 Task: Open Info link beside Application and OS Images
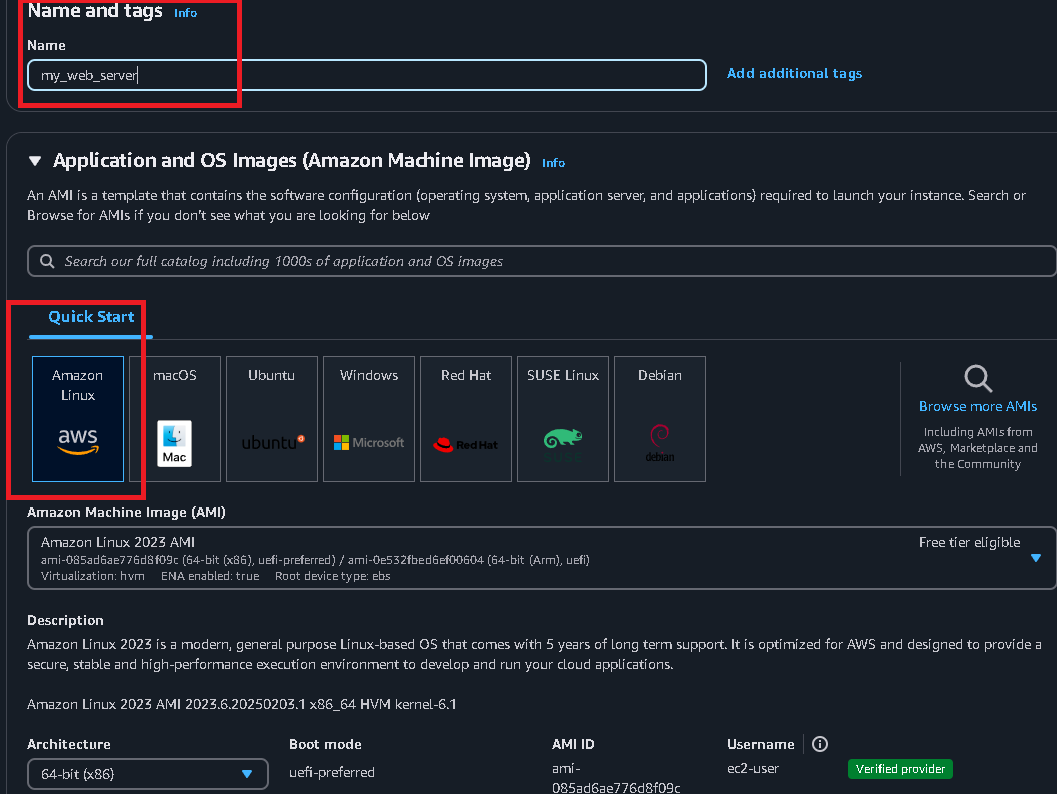point(553,162)
